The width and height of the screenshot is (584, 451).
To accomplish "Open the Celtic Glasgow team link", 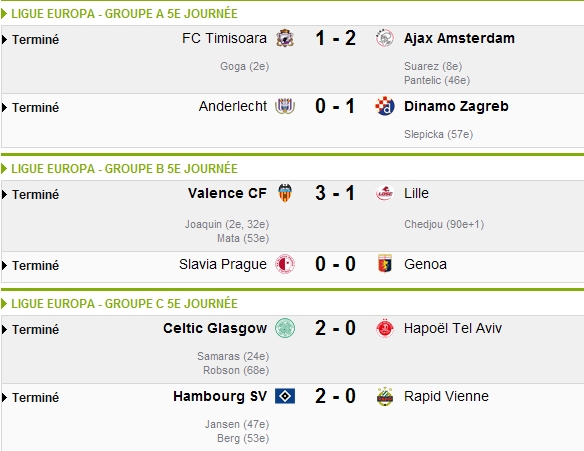I will [215, 328].
